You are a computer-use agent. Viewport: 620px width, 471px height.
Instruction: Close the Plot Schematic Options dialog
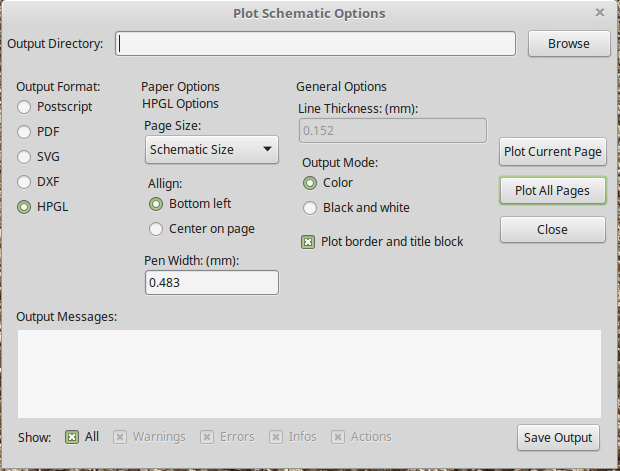click(599, 13)
